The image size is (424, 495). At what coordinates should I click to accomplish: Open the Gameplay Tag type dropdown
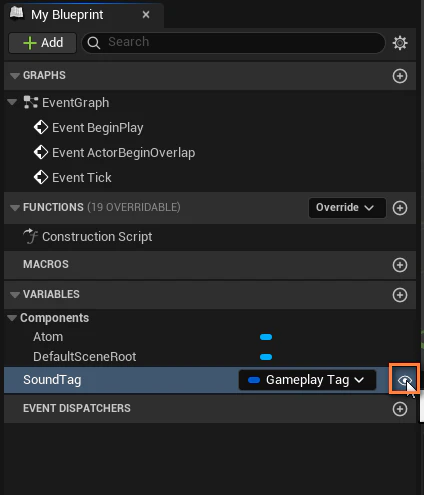(x=307, y=380)
